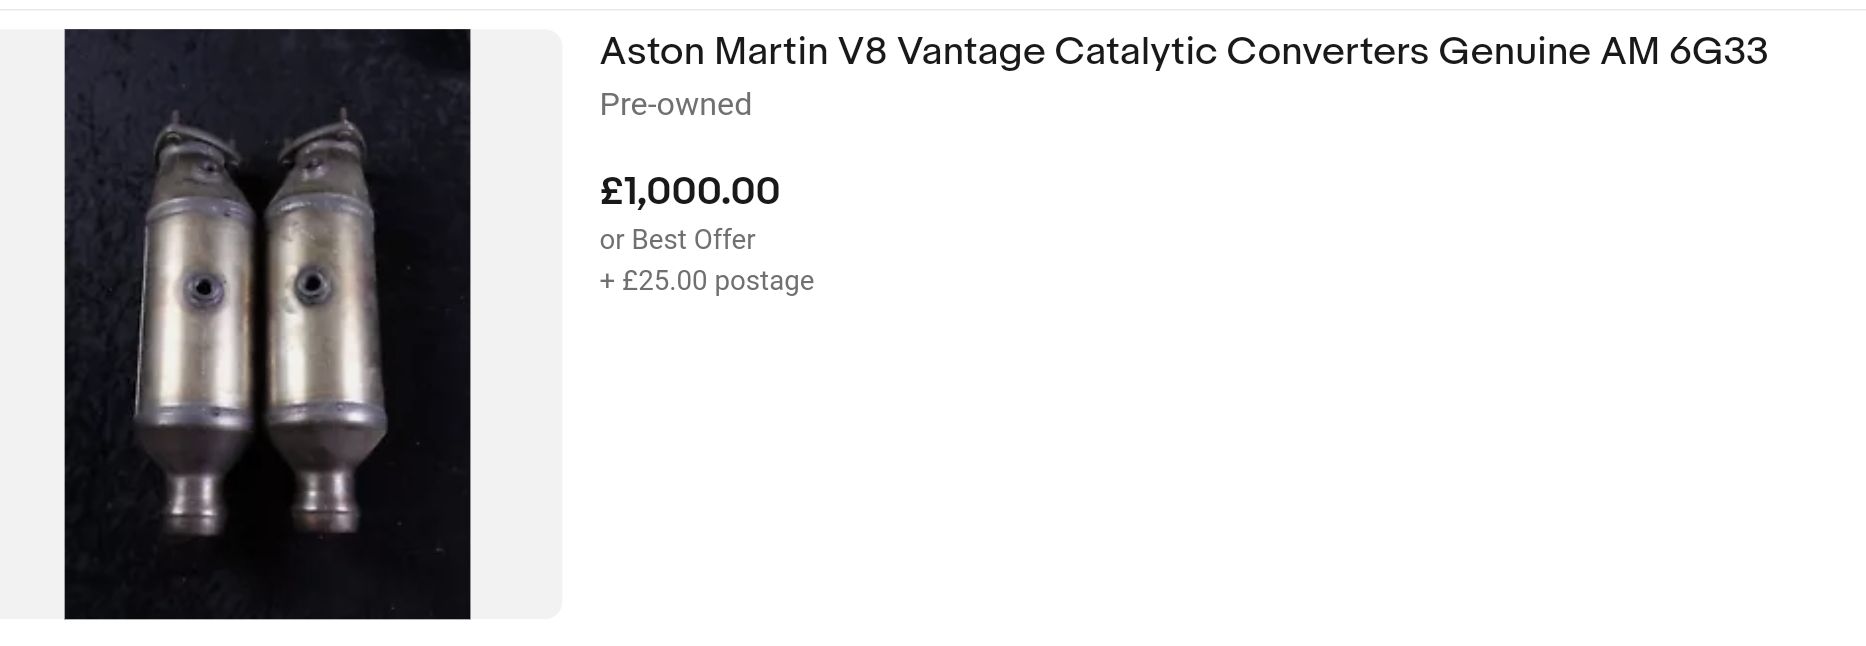Click the 'or Best Offer' text
This screenshot has height=646, width=1866.
(677, 240)
